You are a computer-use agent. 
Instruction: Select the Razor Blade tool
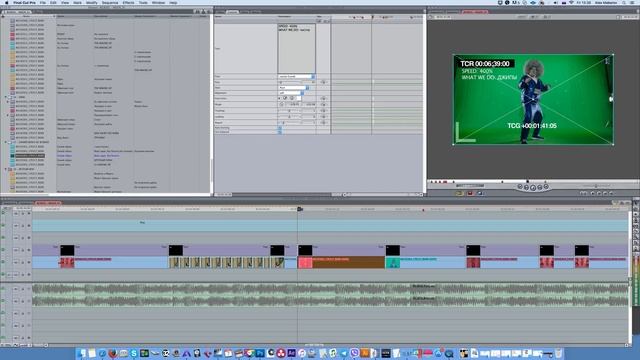[x=636, y=231]
